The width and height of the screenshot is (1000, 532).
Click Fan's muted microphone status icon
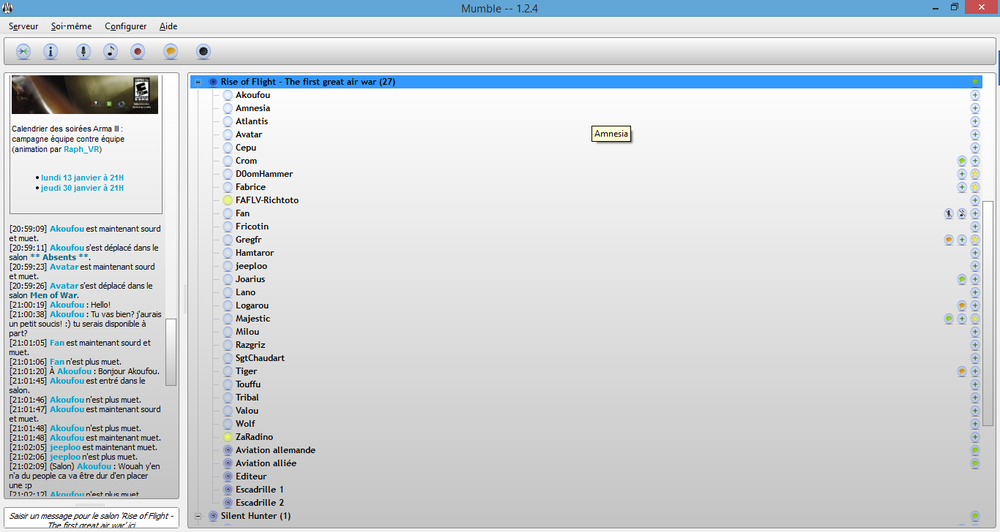(948, 214)
